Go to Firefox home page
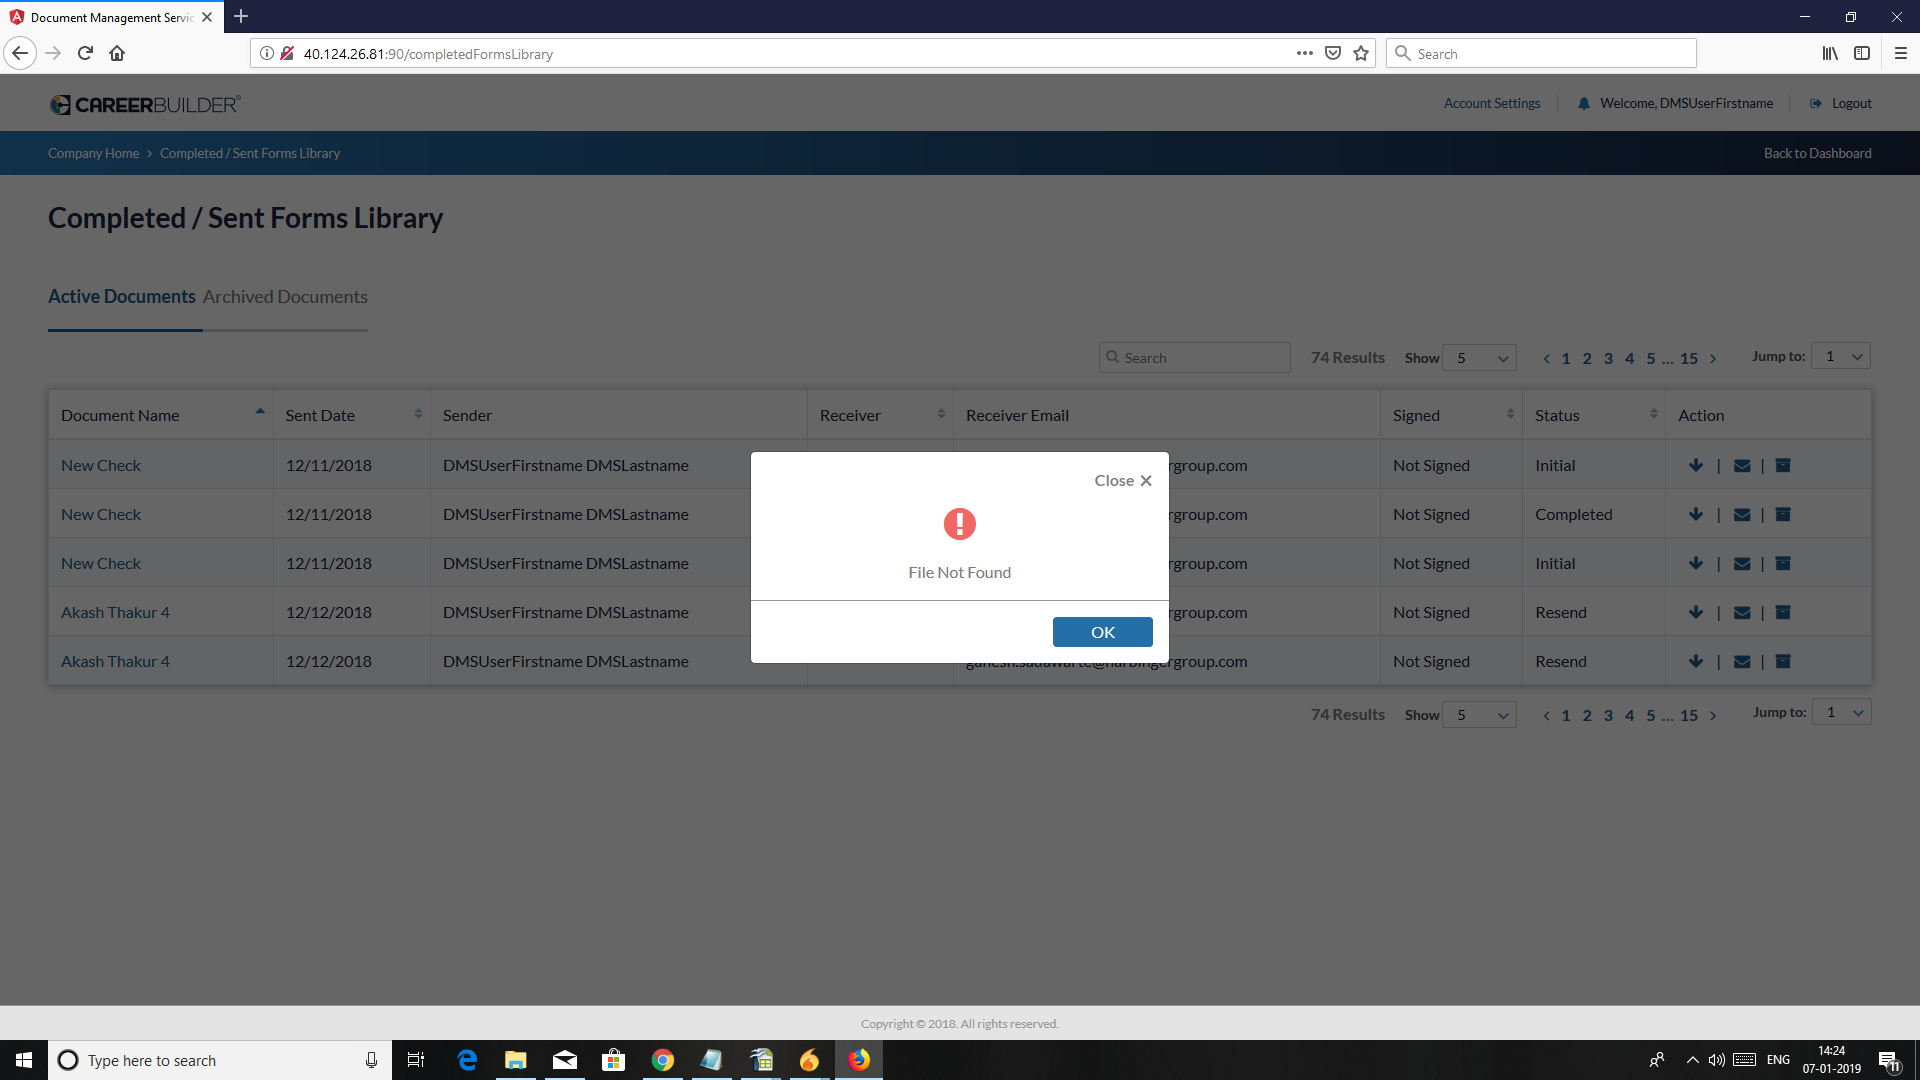The height and width of the screenshot is (1080, 1920). 117,53
